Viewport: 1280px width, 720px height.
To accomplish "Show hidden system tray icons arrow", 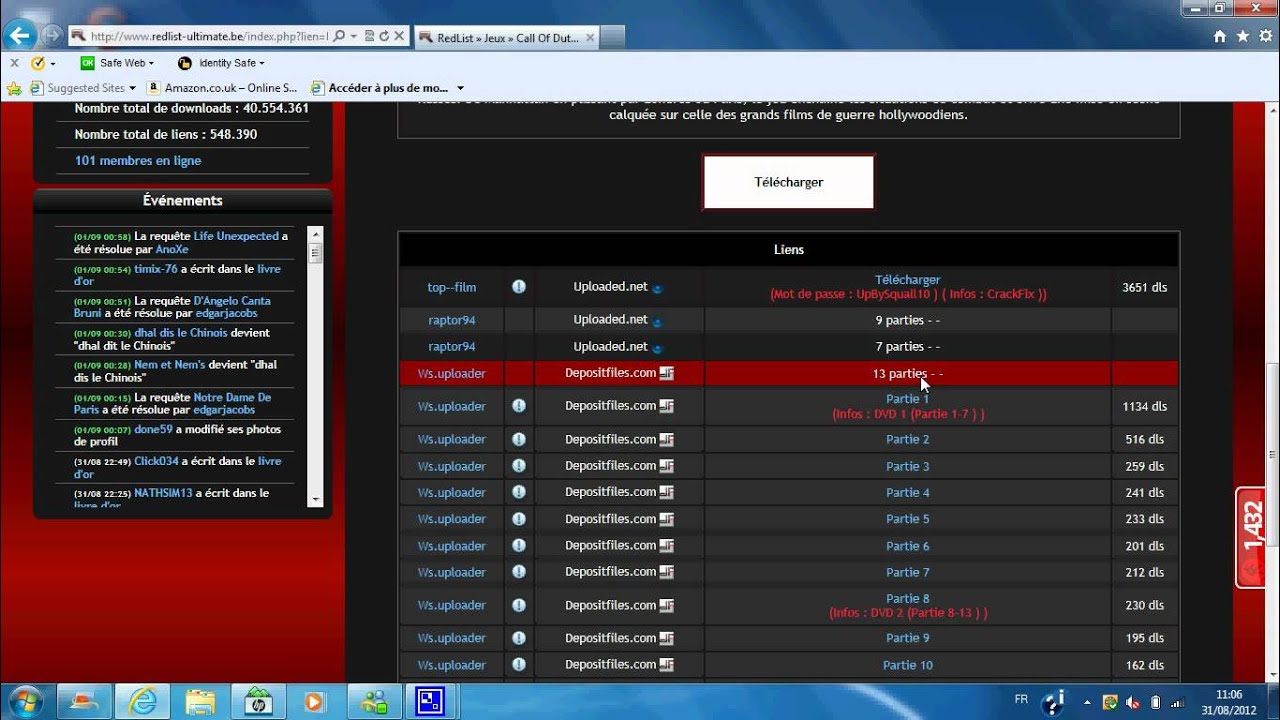I will point(1087,702).
